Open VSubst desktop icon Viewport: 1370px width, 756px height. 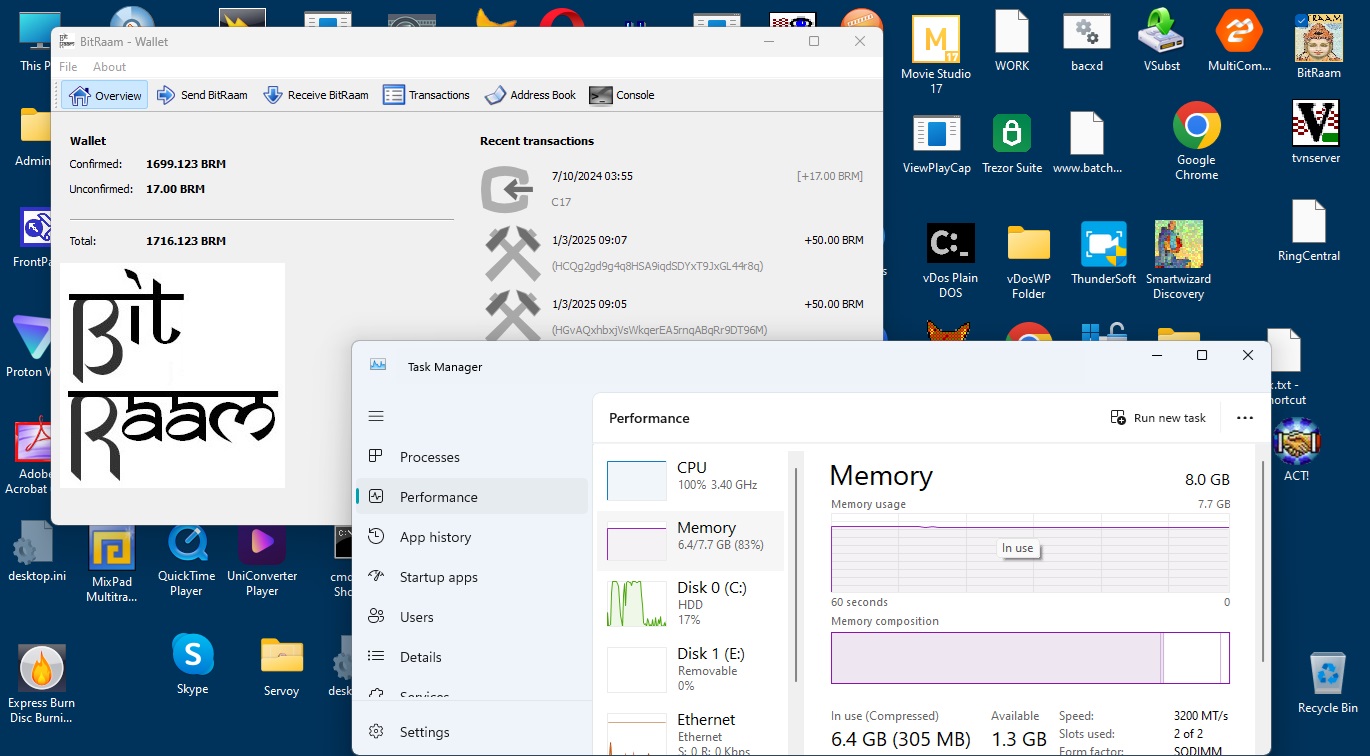(1162, 41)
